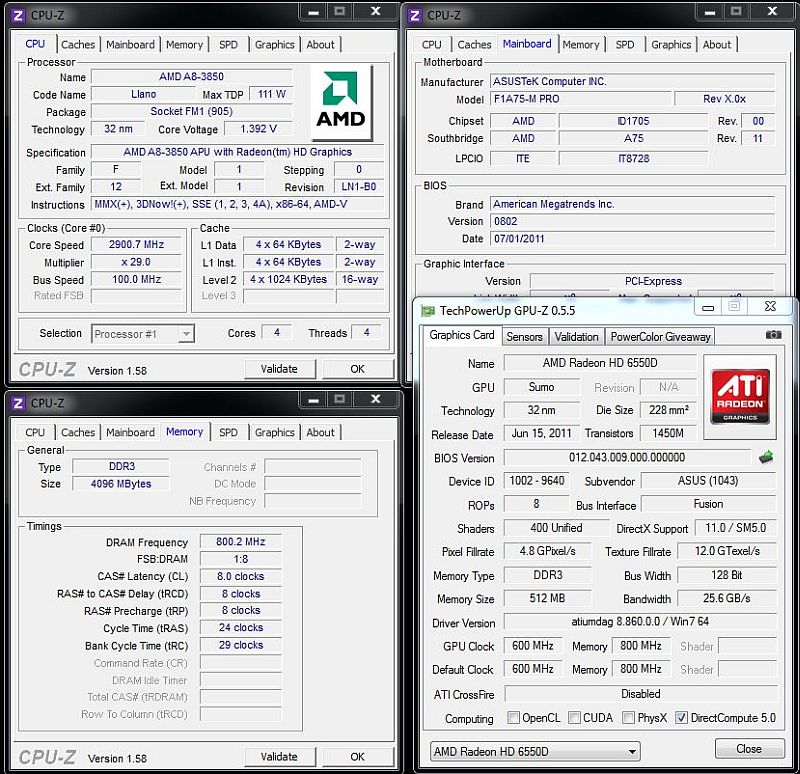Open Graphics tab in the CPU window
This screenshot has height=774, width=800.
coord(274,45)
